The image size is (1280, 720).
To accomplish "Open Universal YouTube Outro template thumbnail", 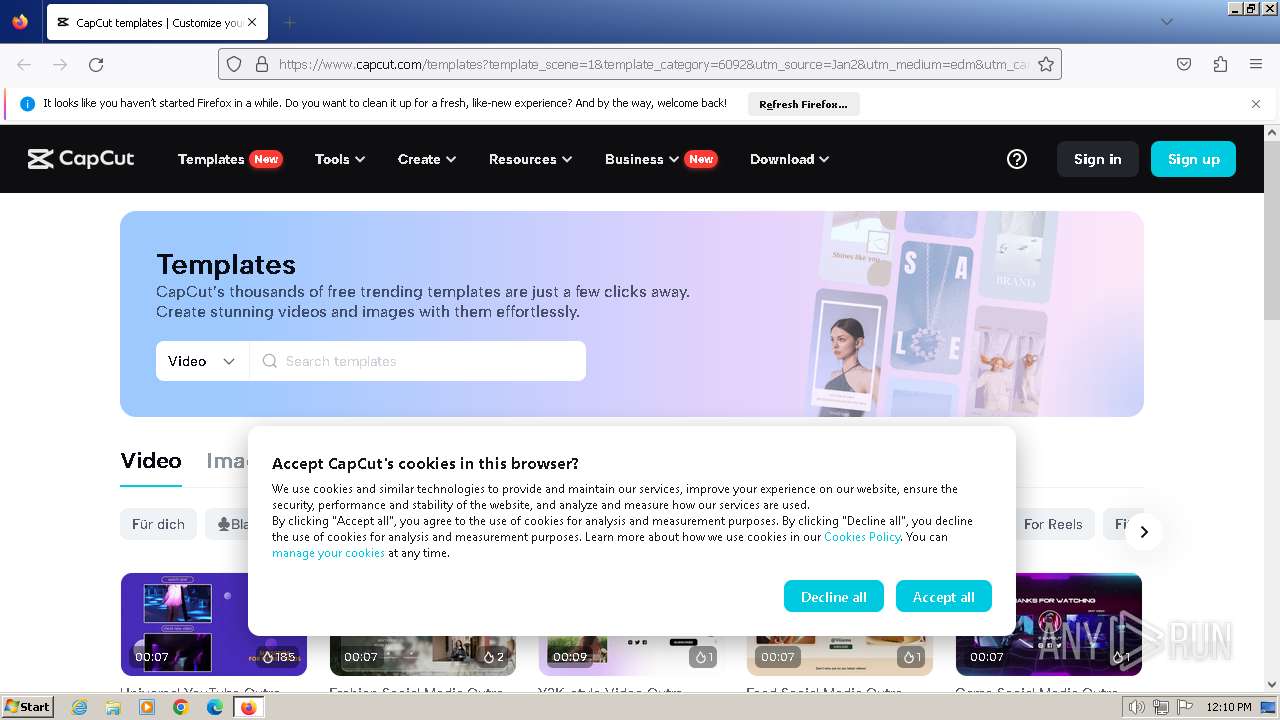I will pyautogui.click(x=214, y=624).
